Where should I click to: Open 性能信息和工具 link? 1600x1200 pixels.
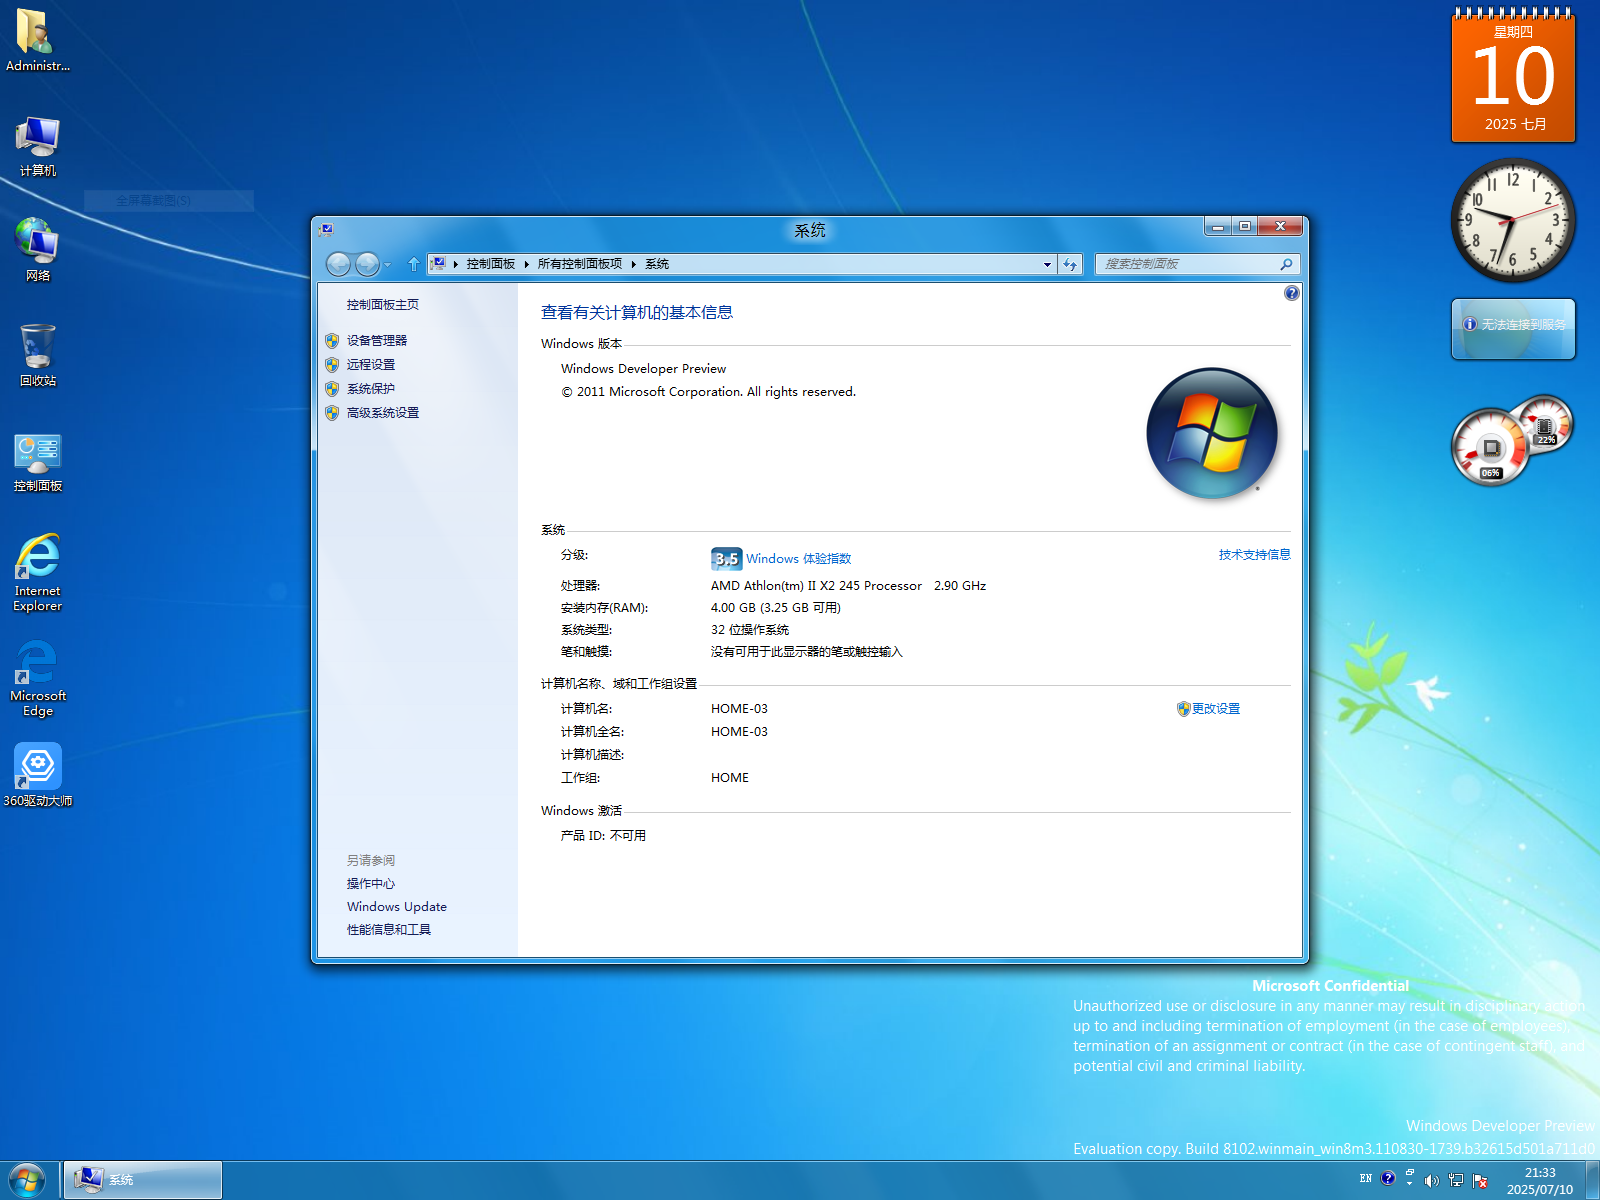(389, 930)
